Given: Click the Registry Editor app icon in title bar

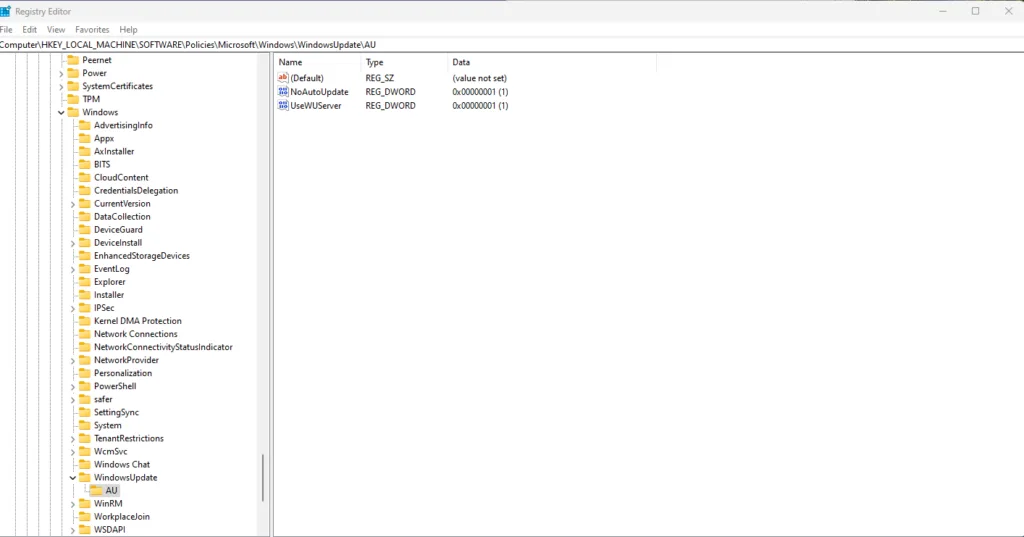Looking at the screenshot, I should pyautogui.click(x=5, y=11).
